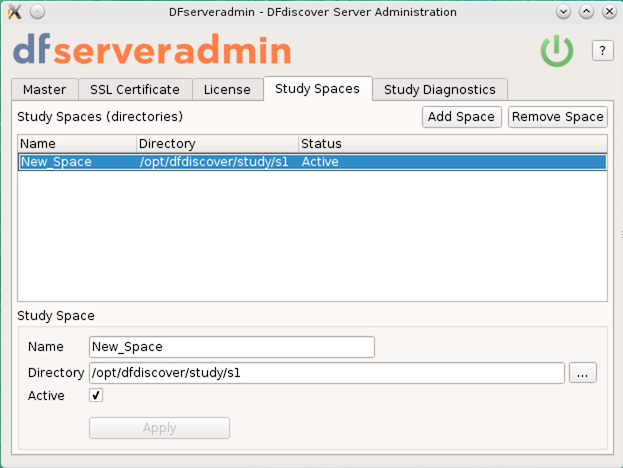Close the DFserveradmin window
Screen dimensions: 623x468
click(608, 12)
